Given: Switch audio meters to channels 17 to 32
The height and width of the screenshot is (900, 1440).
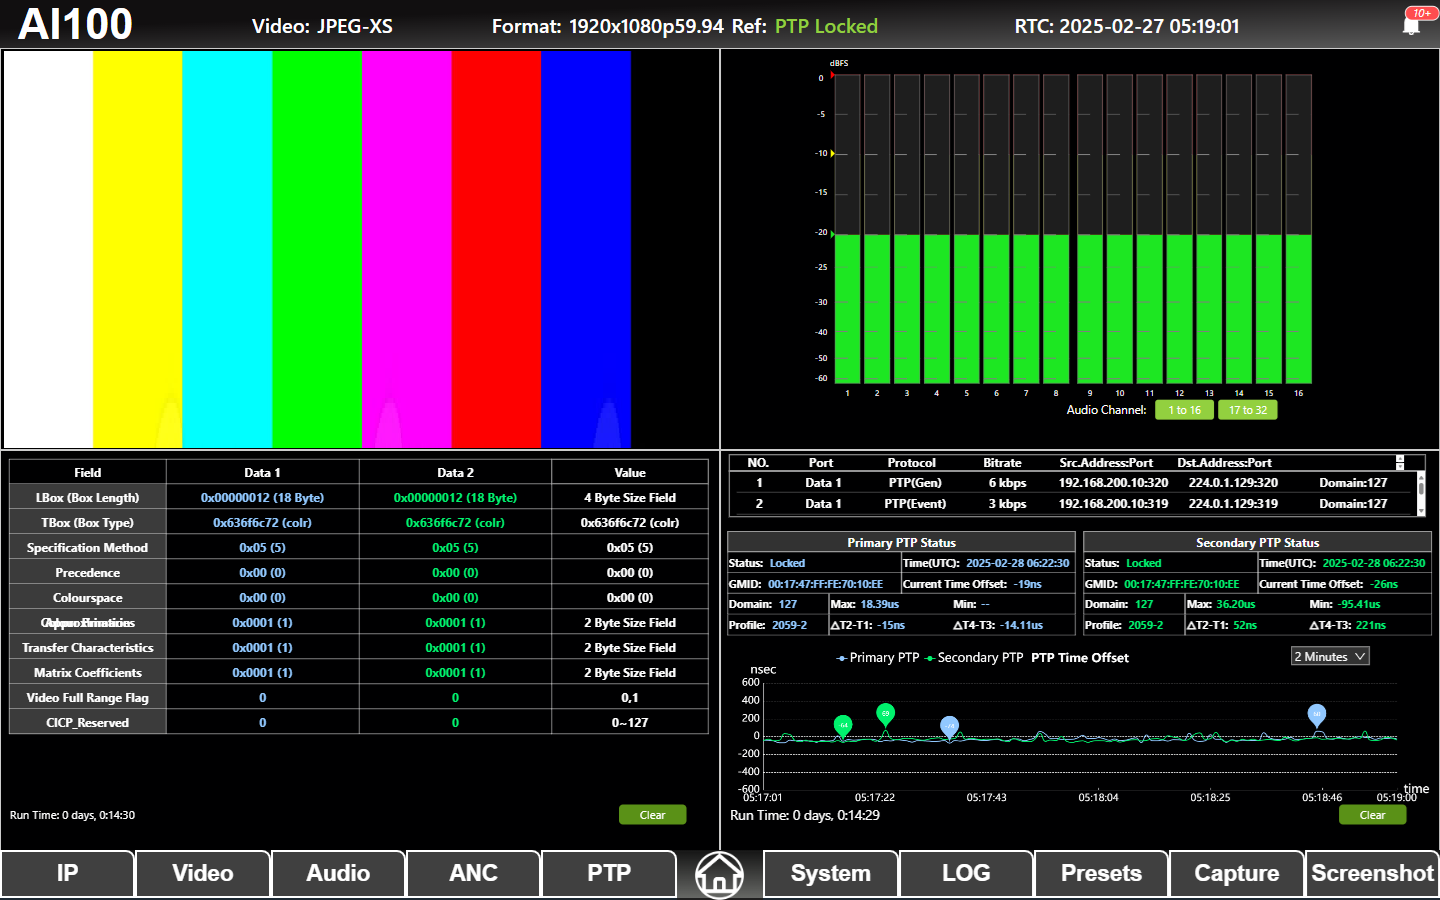Looking at the screenshot, I should [1247, 410].
